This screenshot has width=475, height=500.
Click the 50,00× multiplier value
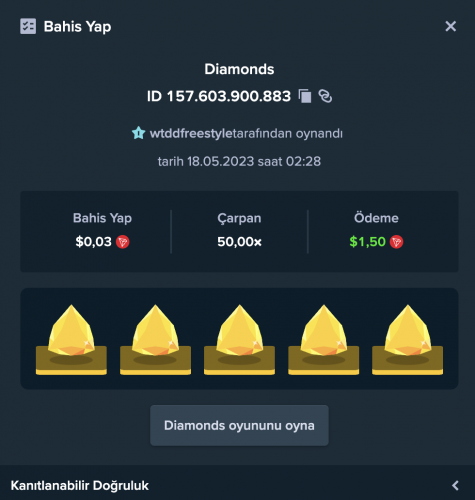pos(239,242)
